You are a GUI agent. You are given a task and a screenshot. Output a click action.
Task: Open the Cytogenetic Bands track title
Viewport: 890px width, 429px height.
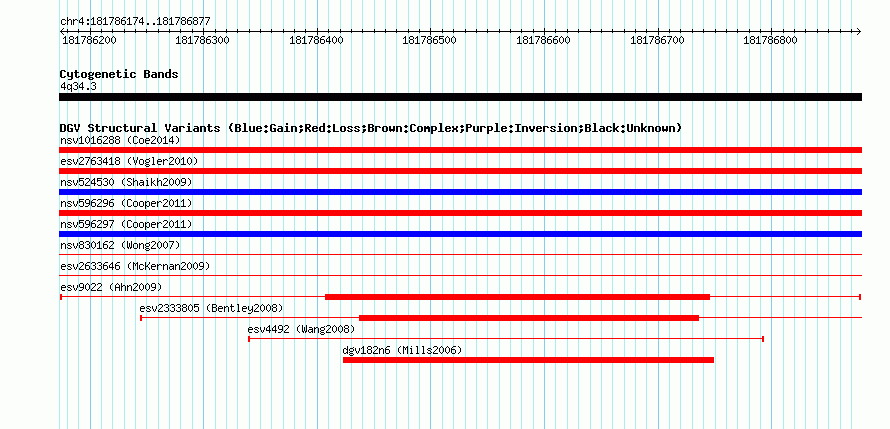(119, 74)
